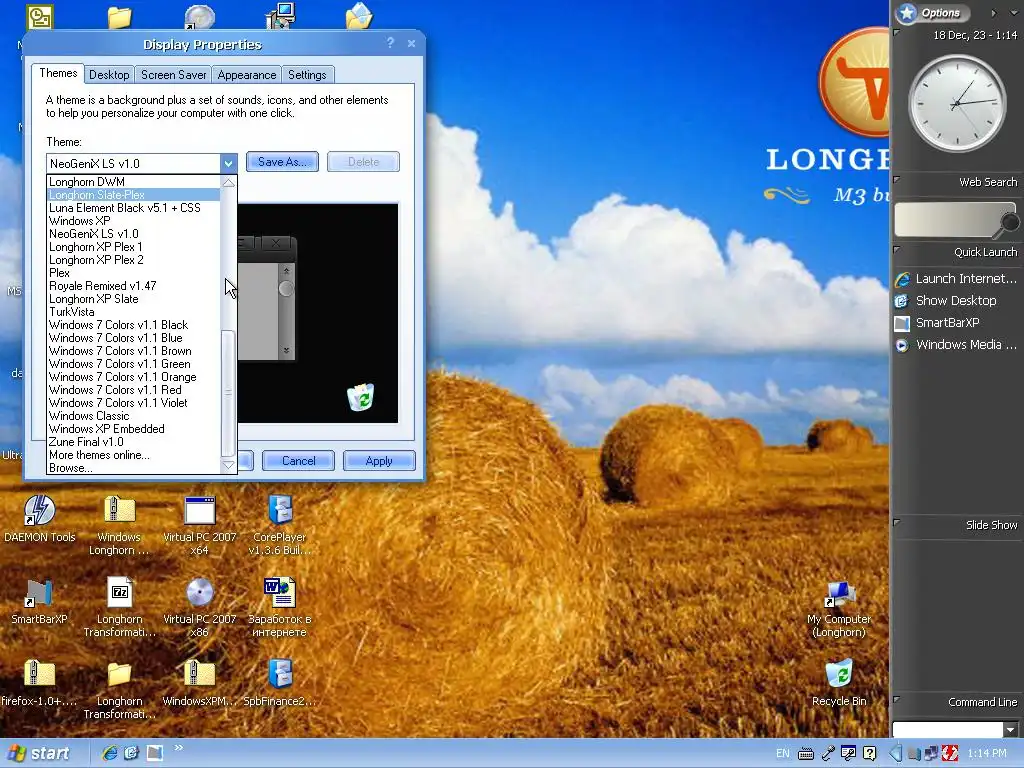Screen dimensions: 1024x768
Task: Click the Display Properties help question mark button
Action: point(390,43)
